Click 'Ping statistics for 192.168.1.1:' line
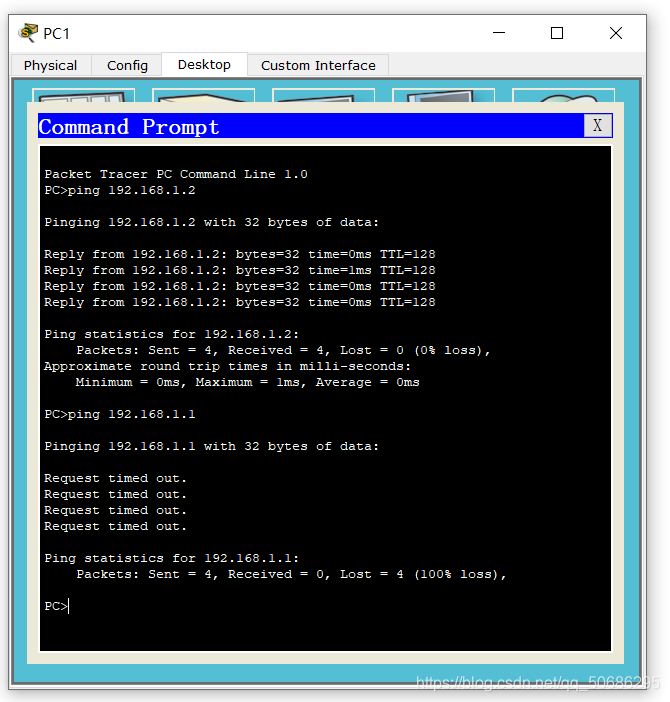This screenshot has height=702, width=670. click(171, 558)
